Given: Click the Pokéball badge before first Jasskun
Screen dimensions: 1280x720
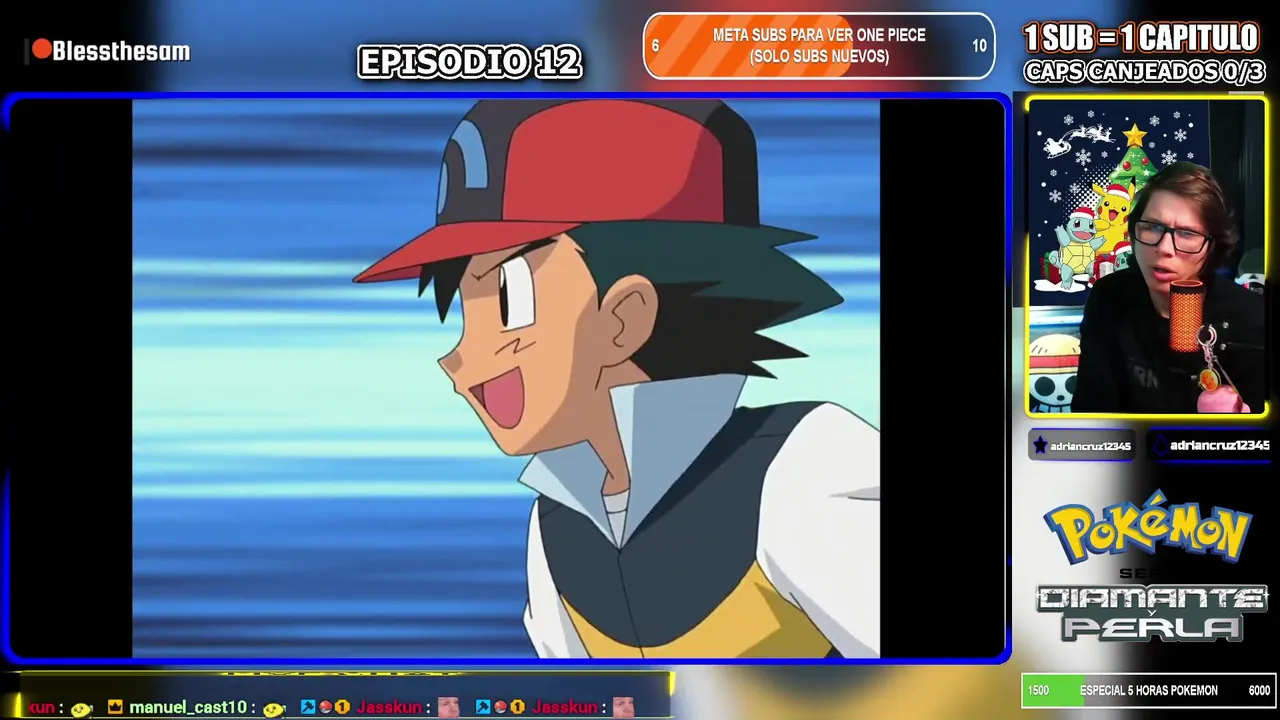Looking at the screenshot, I should point(325,707).
